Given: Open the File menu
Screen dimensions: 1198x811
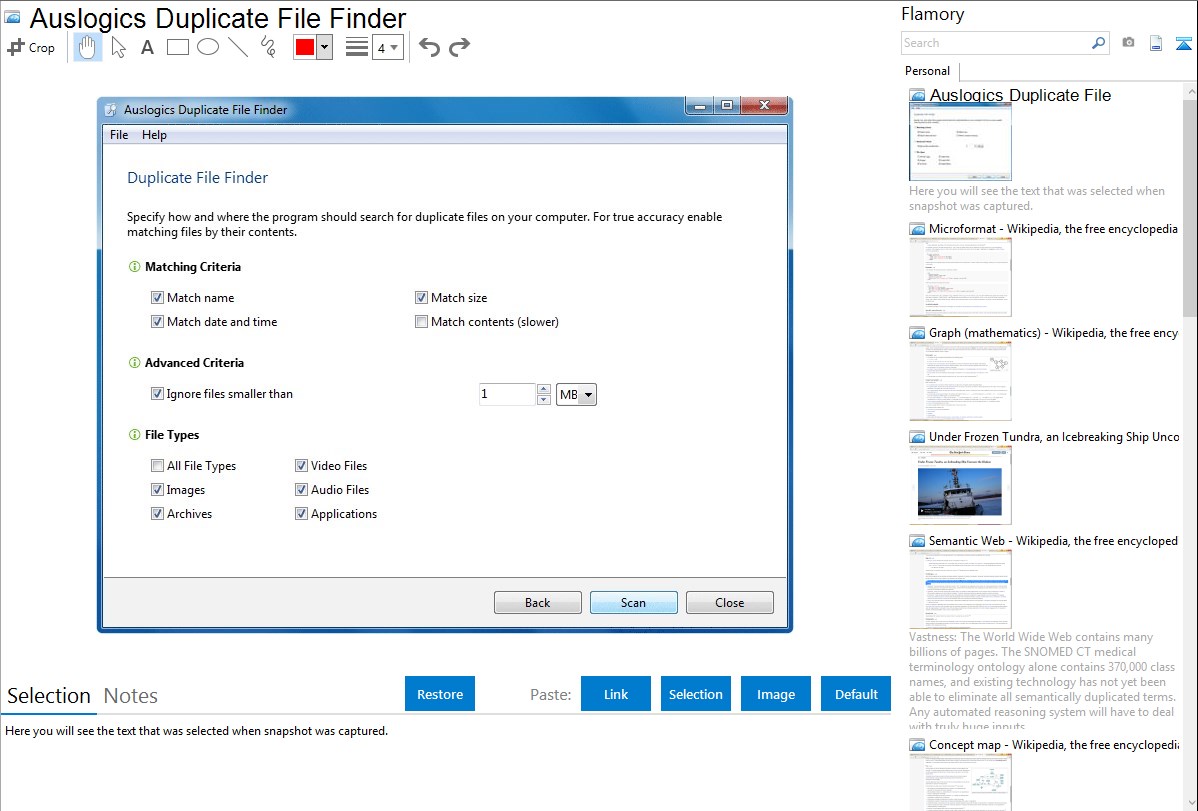Looking at the screenshot, I should coord(119,135).
